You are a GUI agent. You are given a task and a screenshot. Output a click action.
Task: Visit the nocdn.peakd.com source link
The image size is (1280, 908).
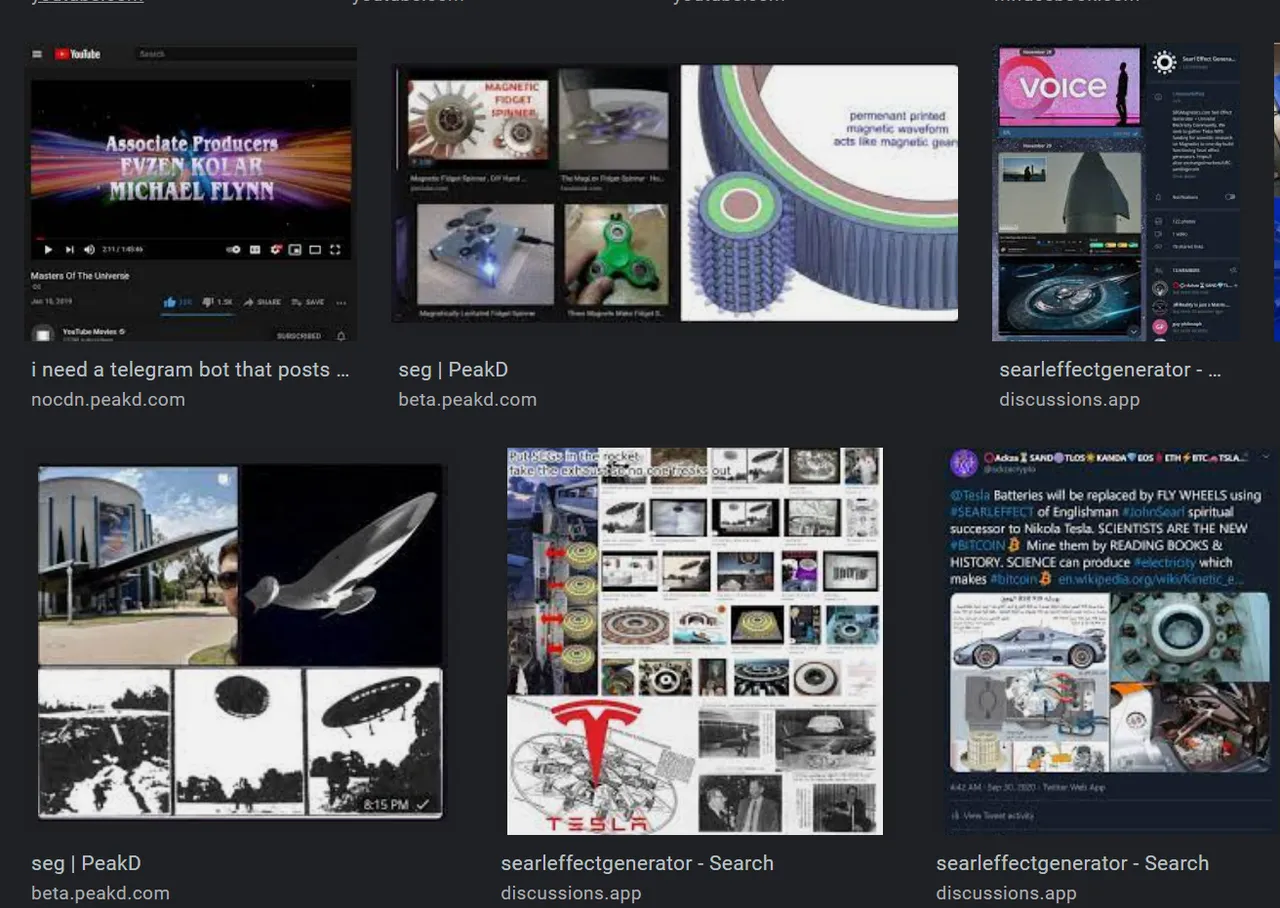click(108, 399)
